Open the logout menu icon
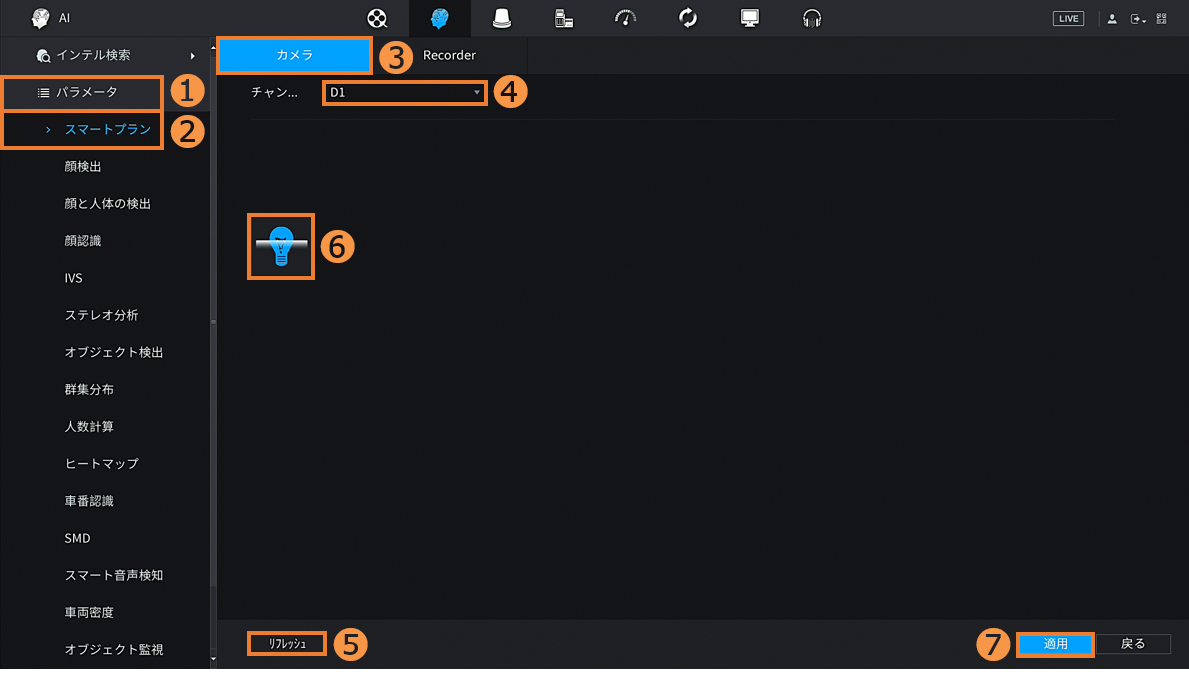 [1137, 19]
